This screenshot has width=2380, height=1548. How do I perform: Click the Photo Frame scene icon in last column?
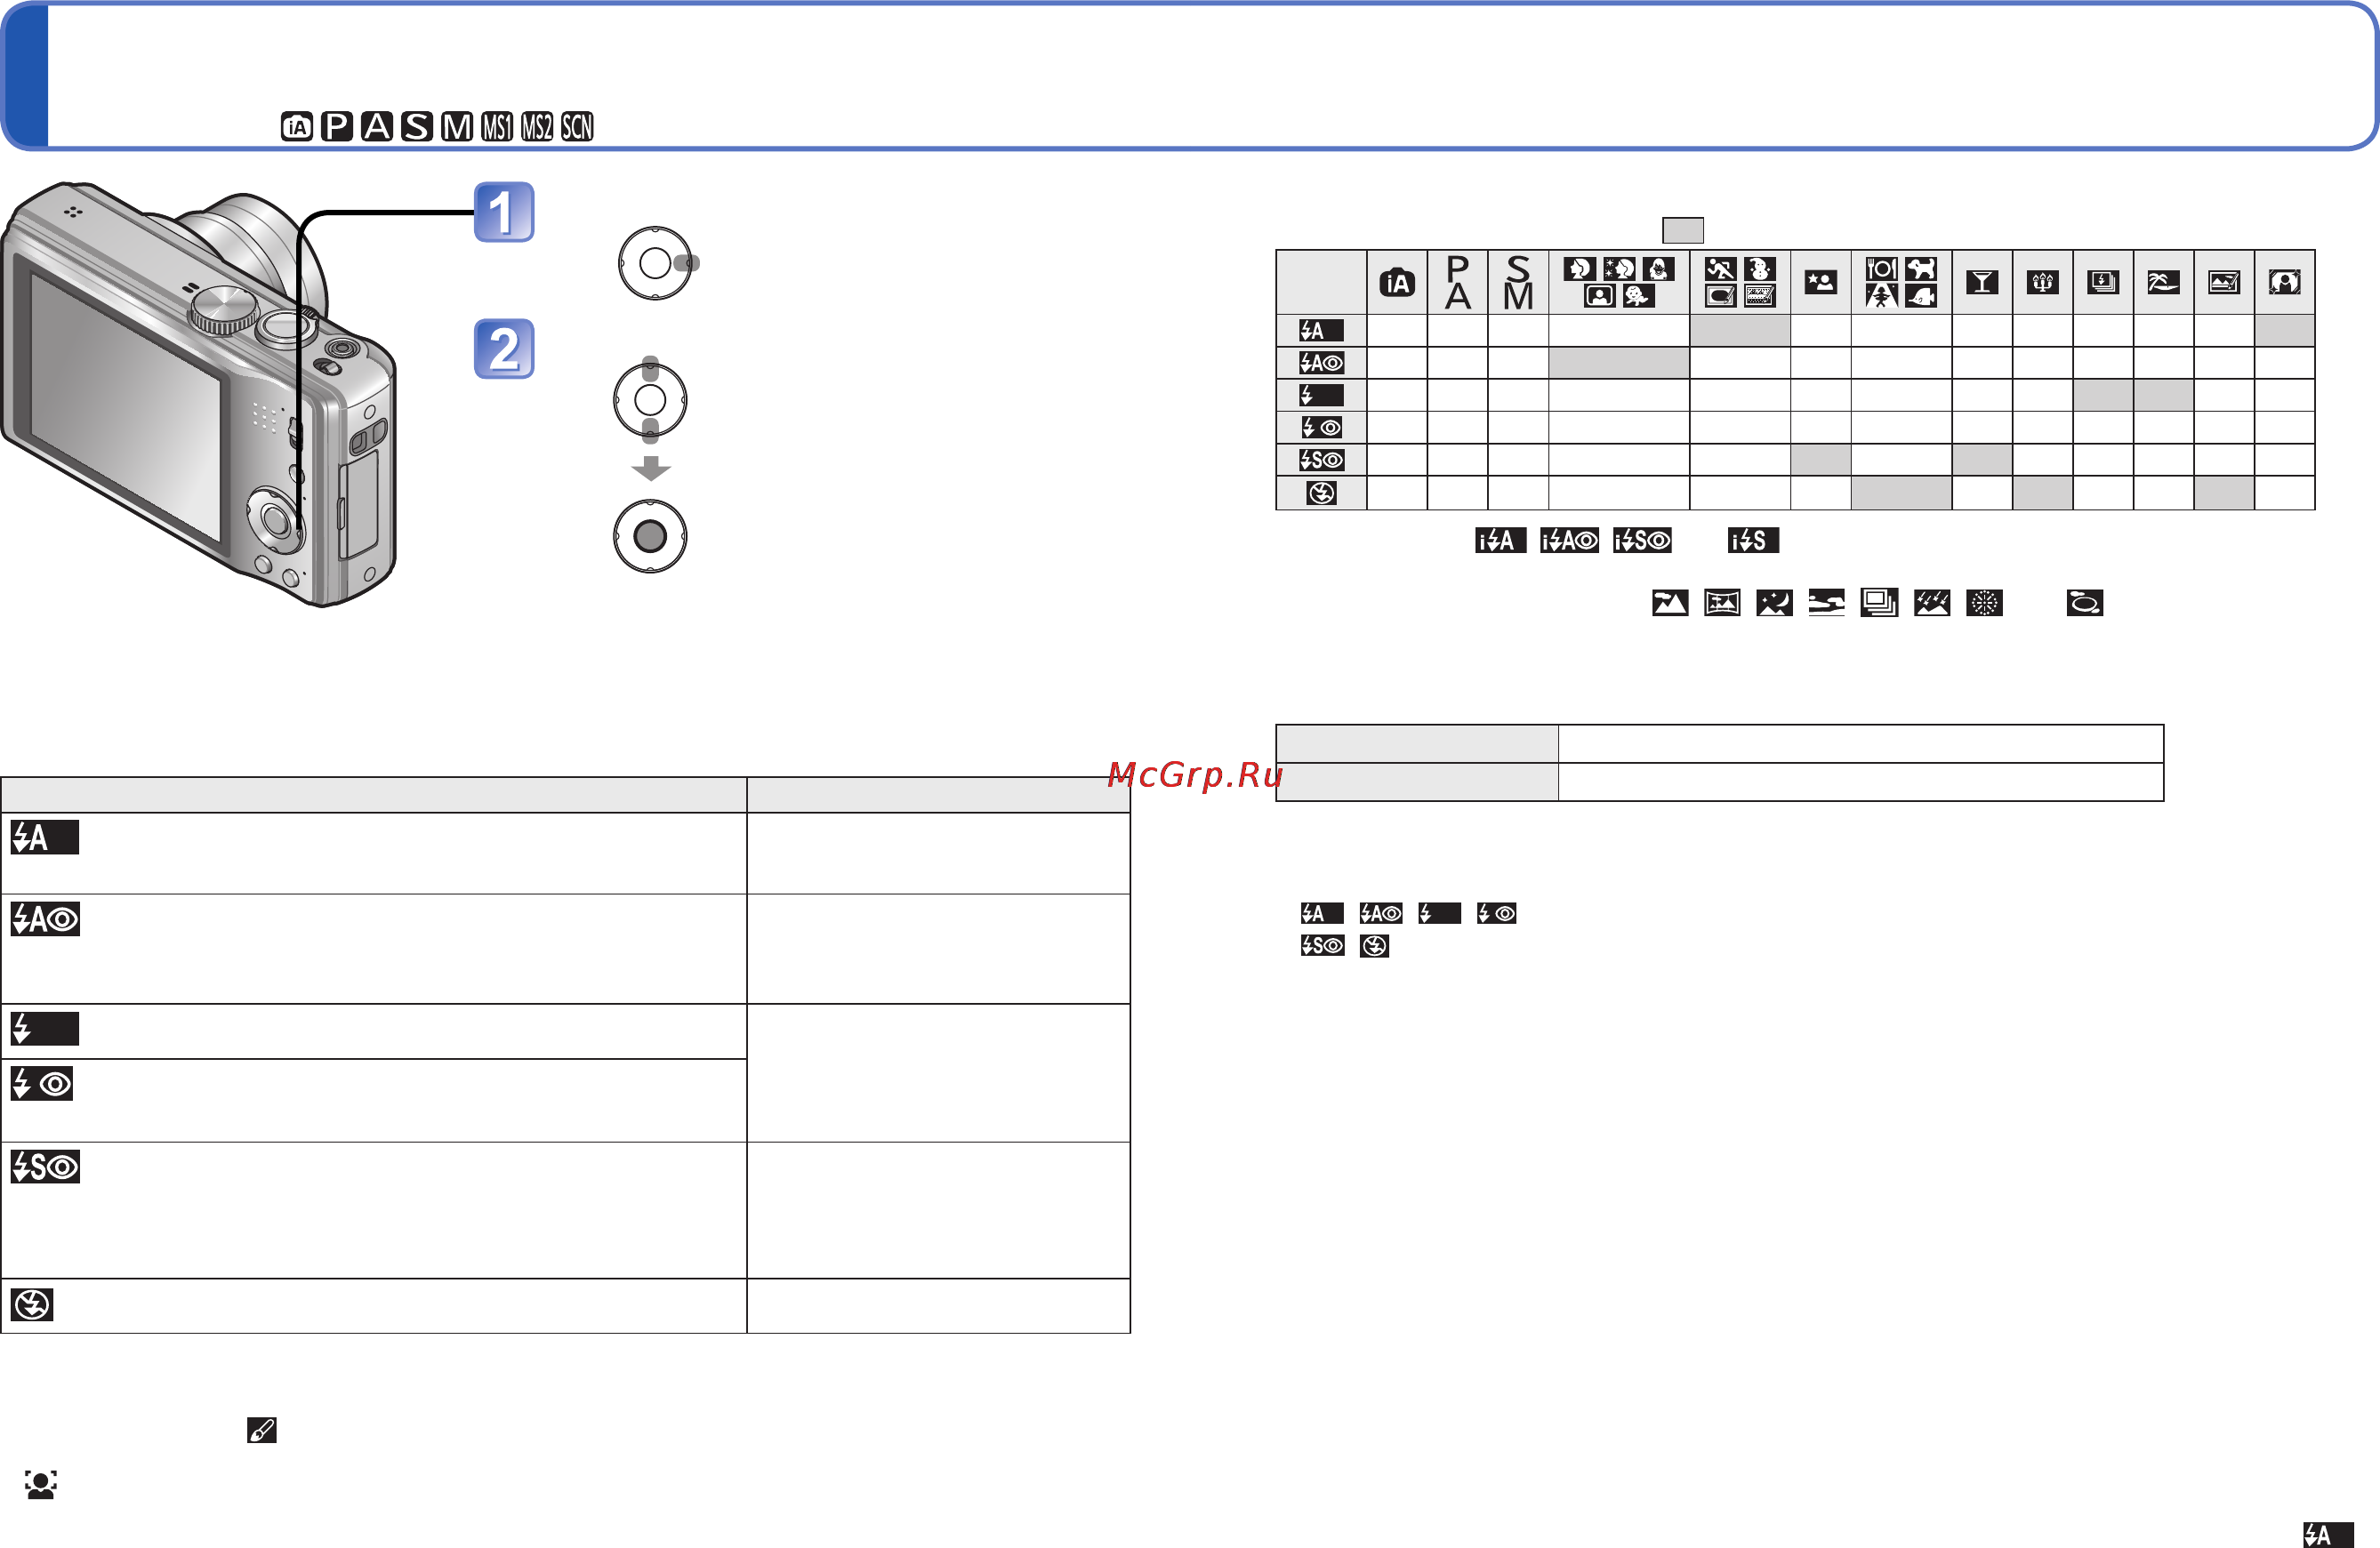[x=2285, y=282]
